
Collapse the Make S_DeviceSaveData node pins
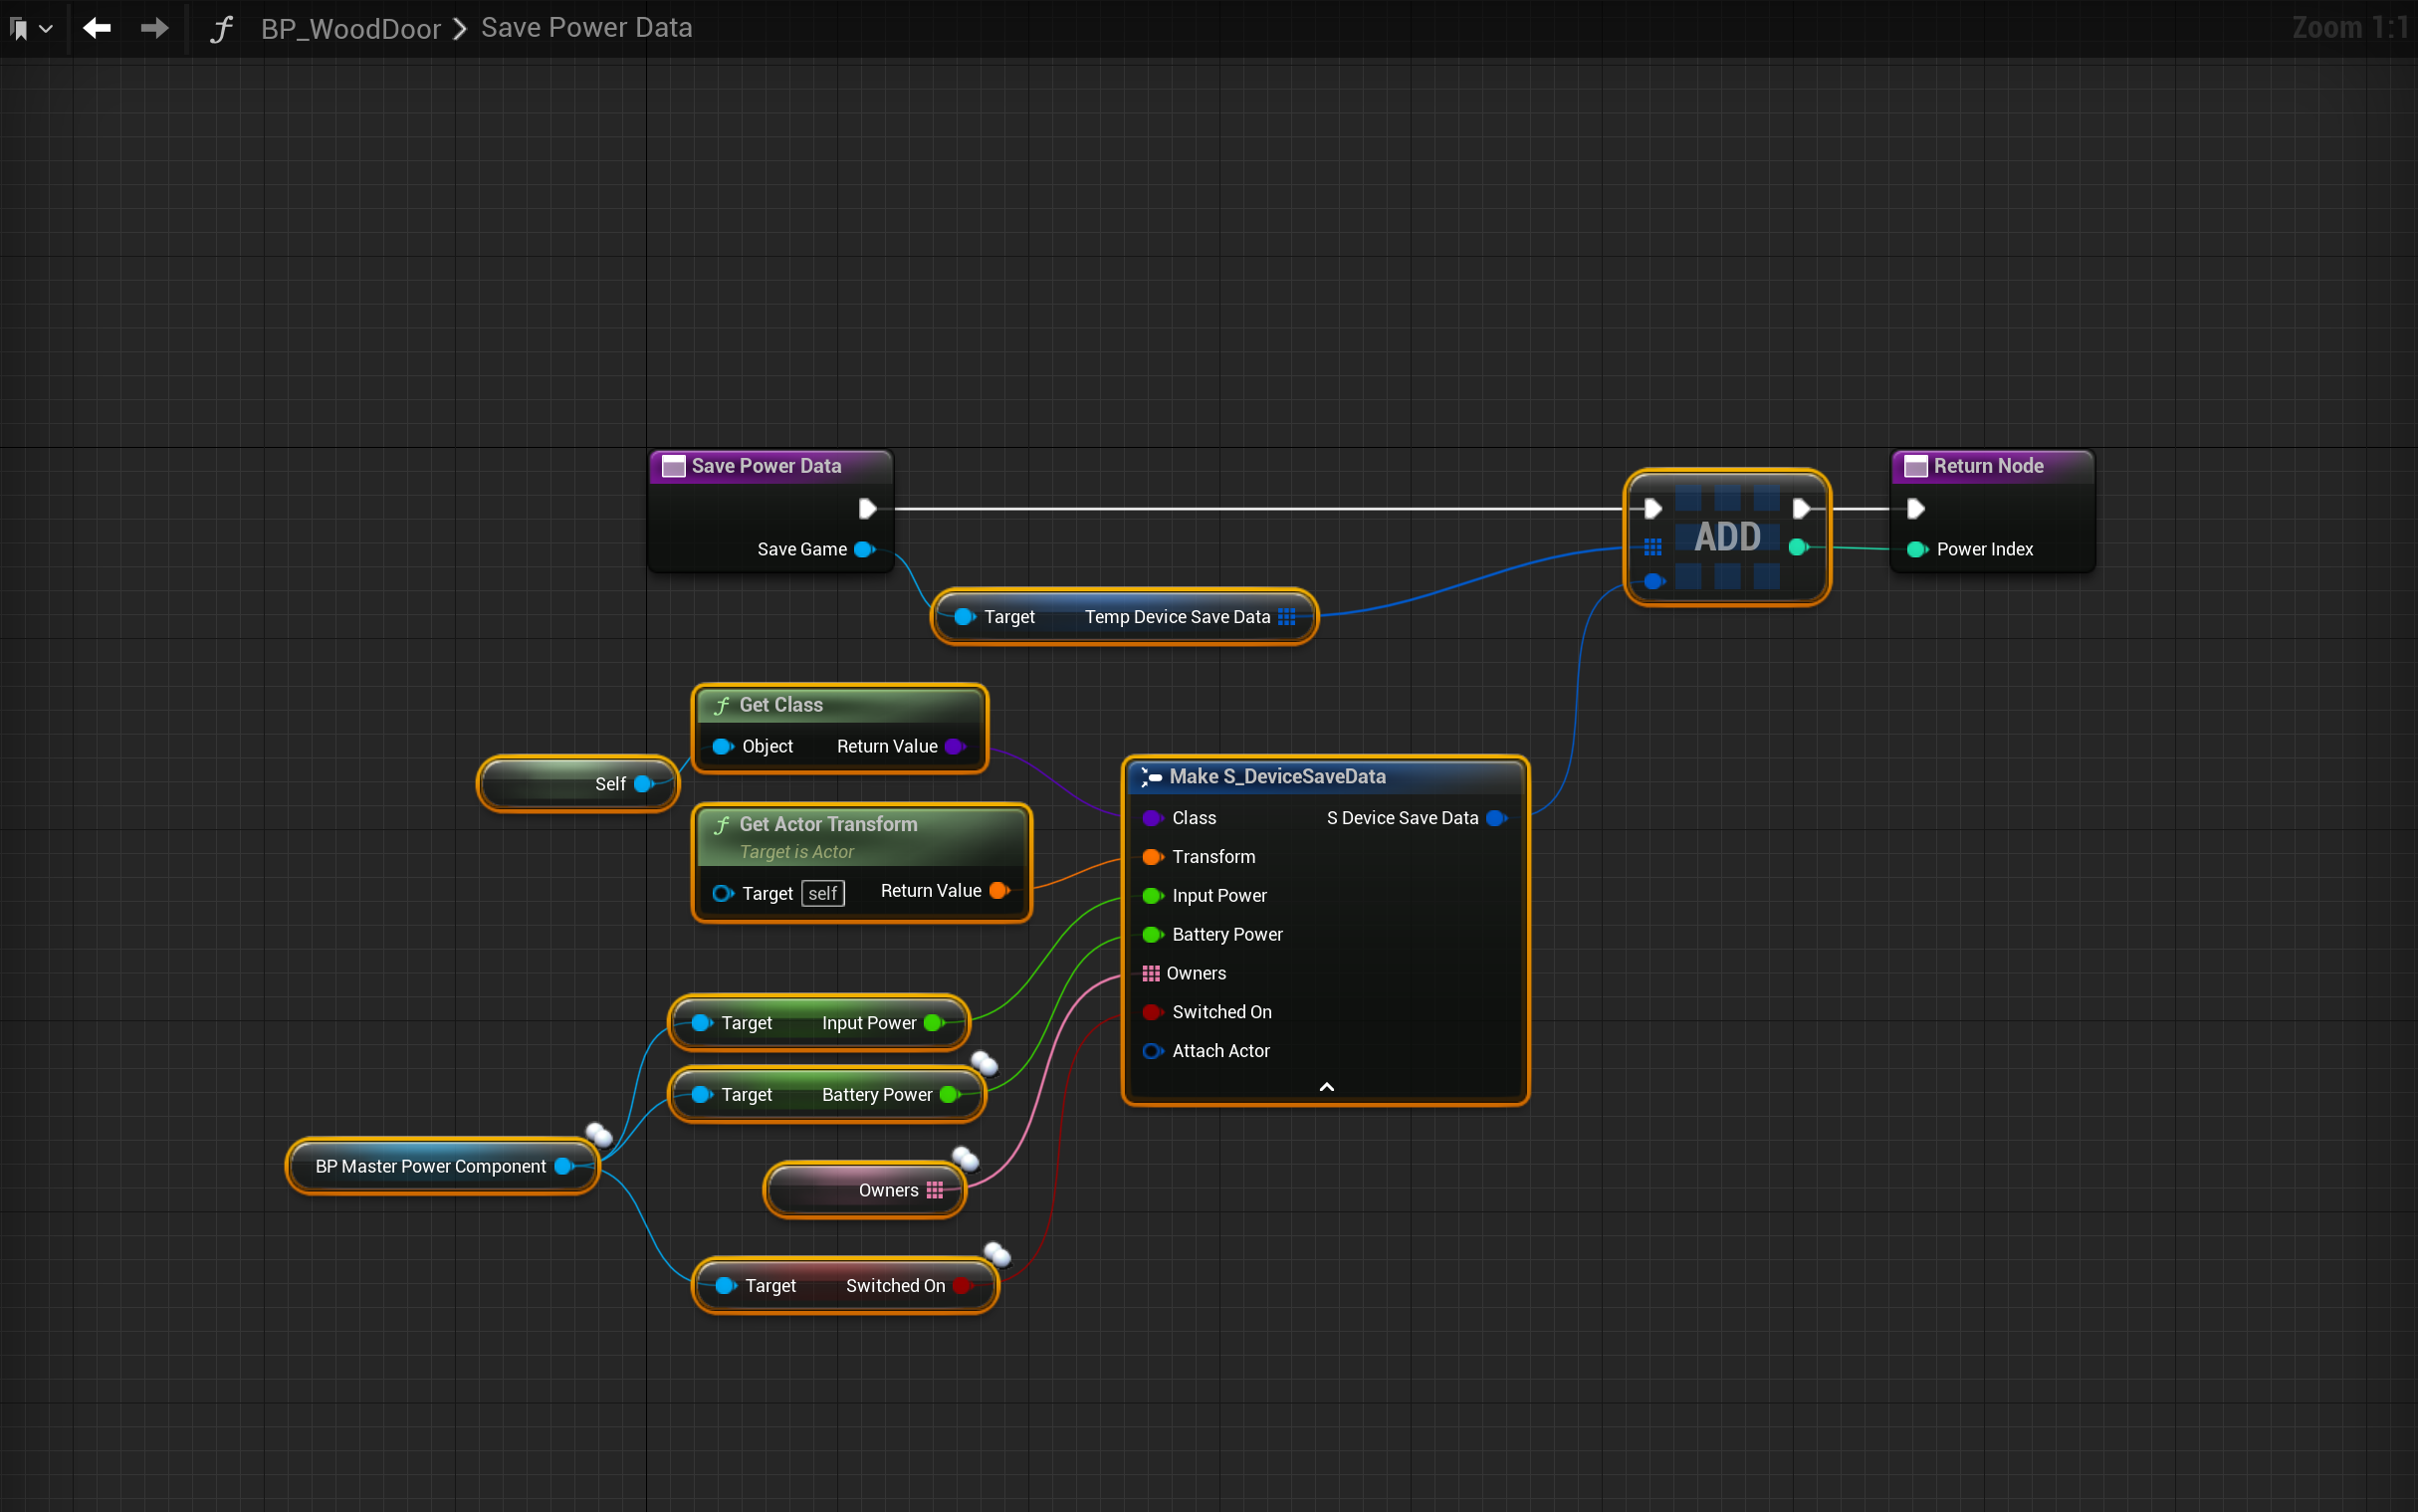click(1326, 1087)
